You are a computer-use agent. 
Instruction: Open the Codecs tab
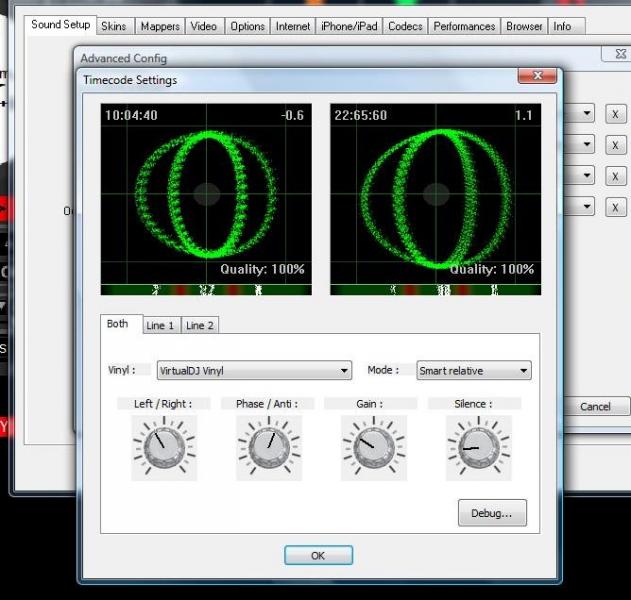[405, 27]
